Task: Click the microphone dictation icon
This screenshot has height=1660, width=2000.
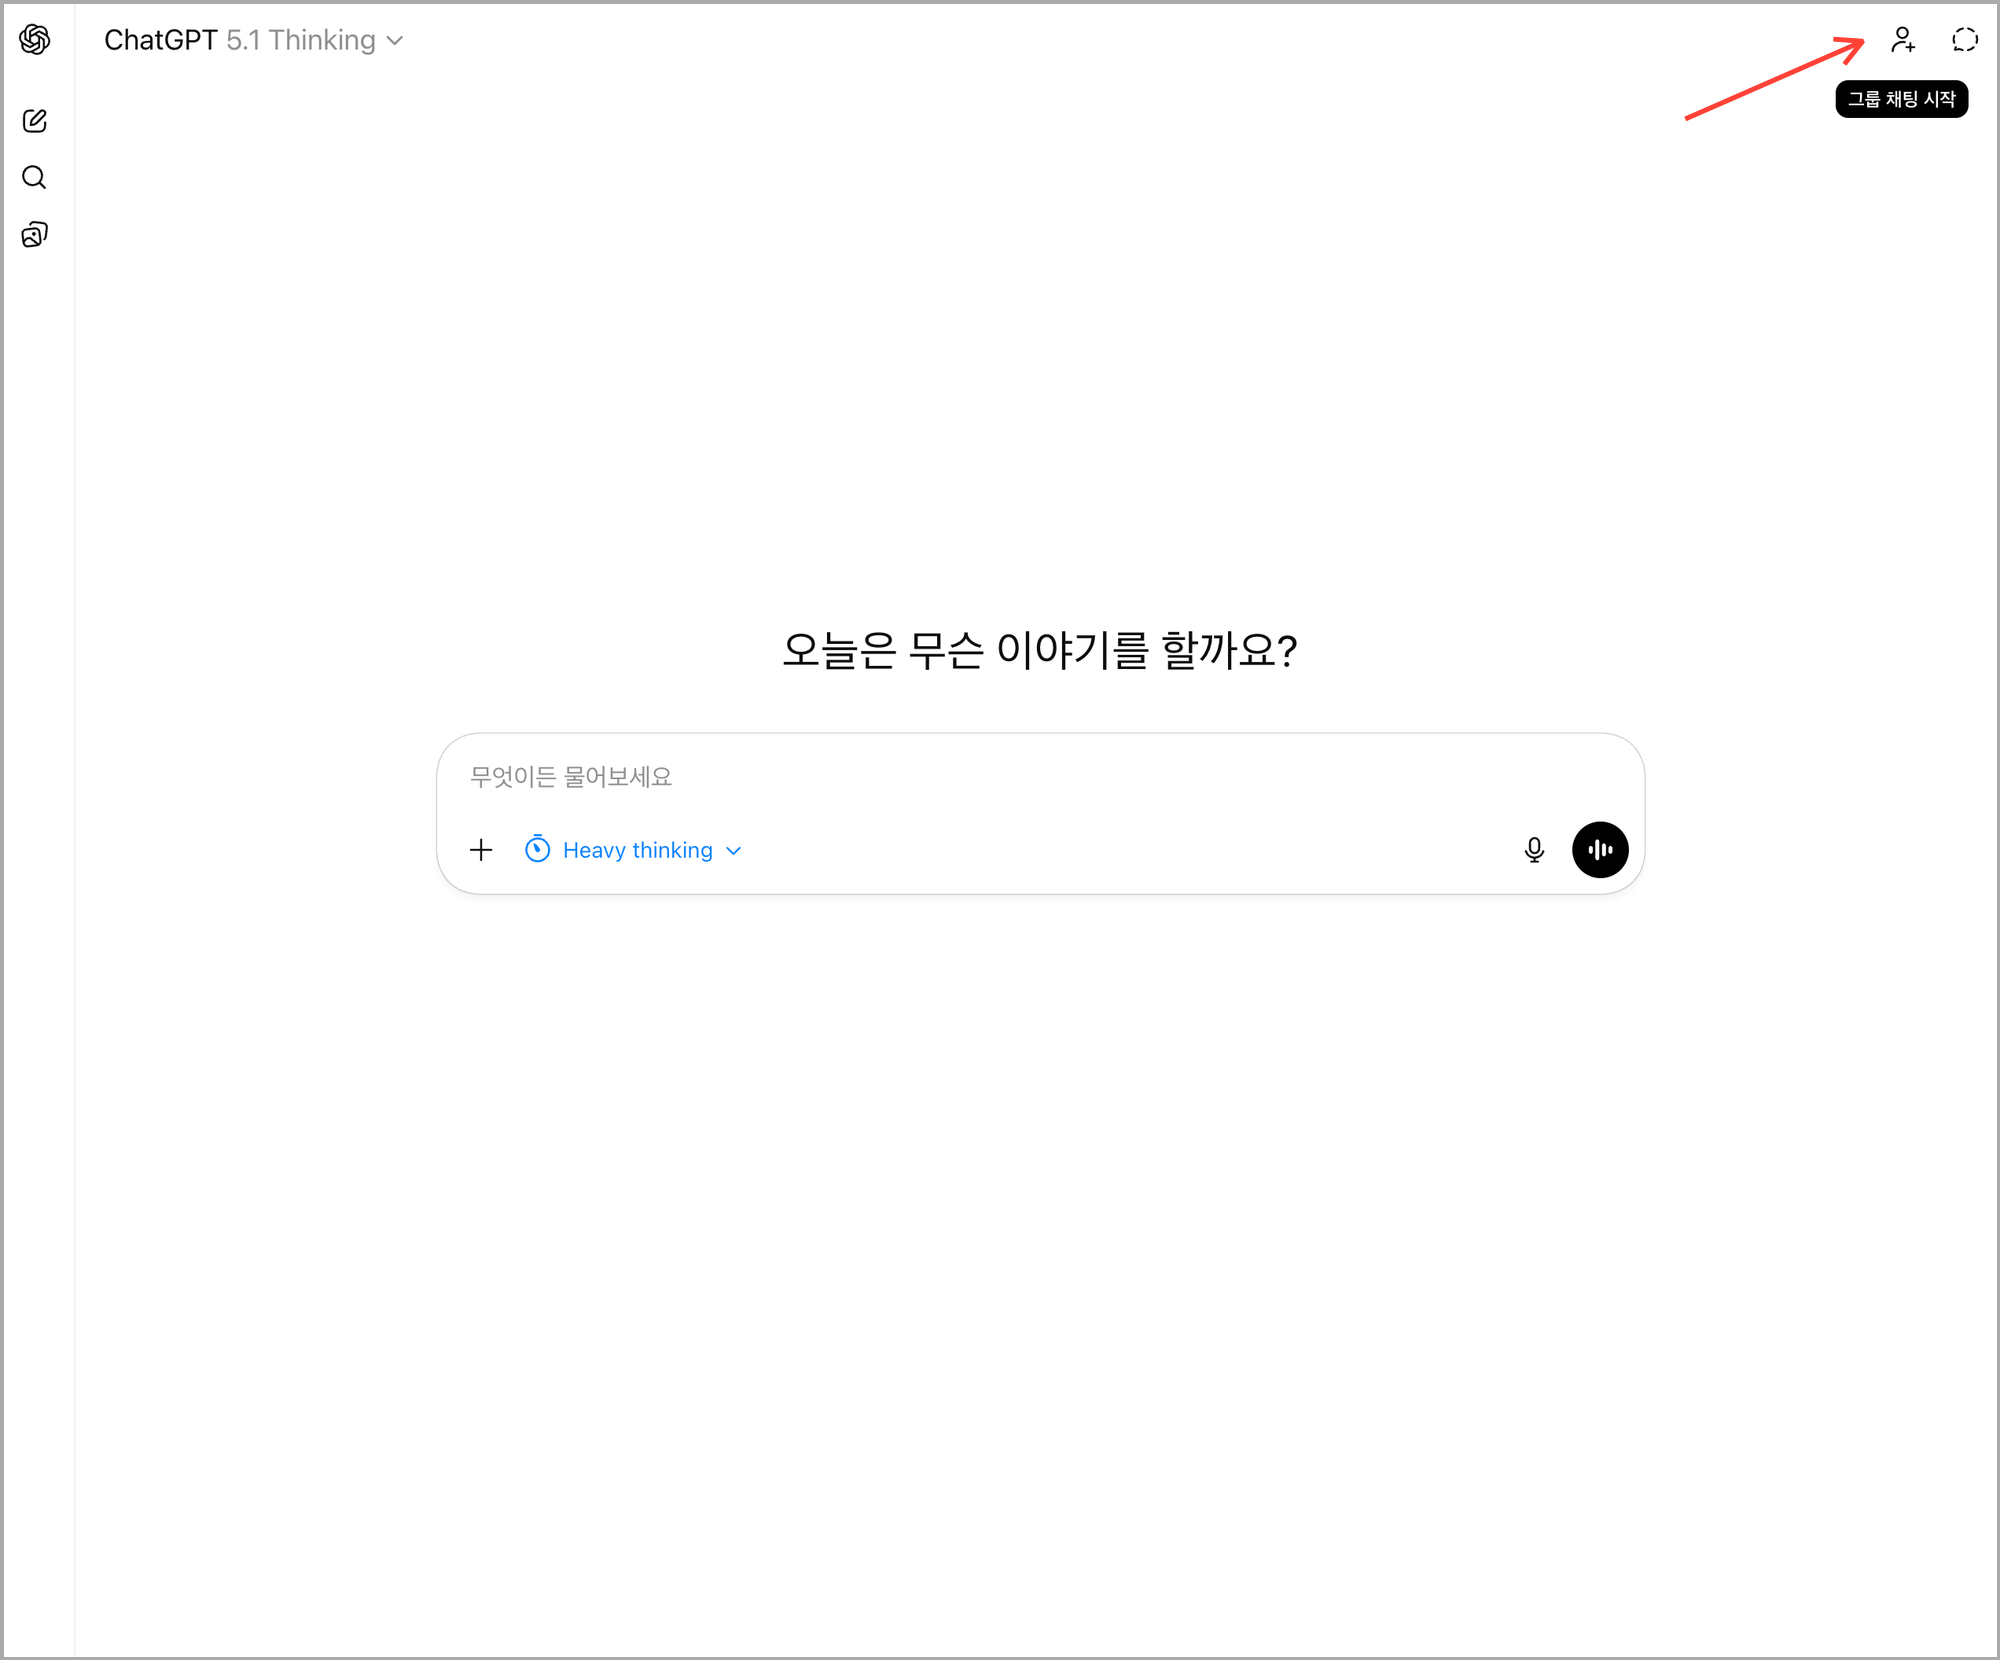Action: coord(1534,850)
